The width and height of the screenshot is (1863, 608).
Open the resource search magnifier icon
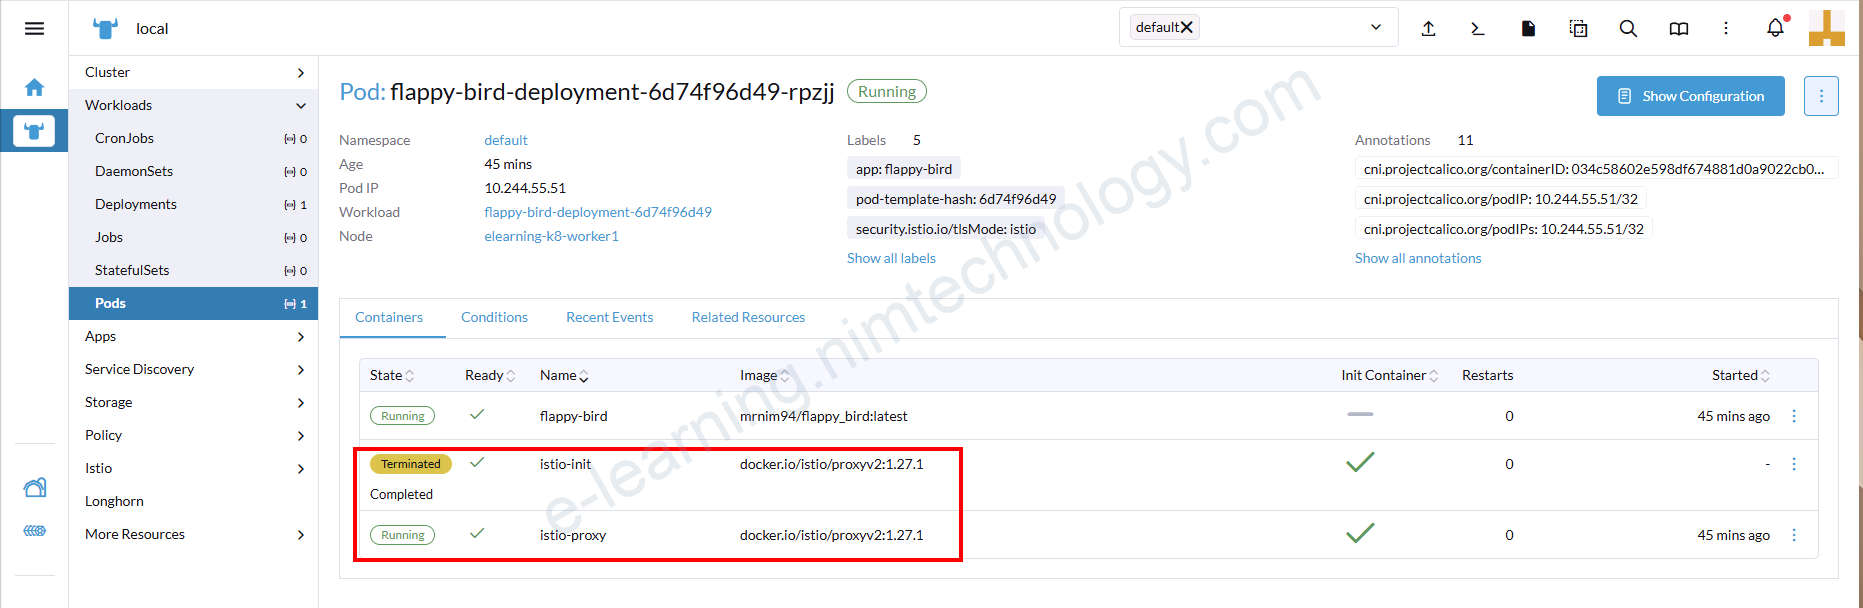pos(1628,28)
